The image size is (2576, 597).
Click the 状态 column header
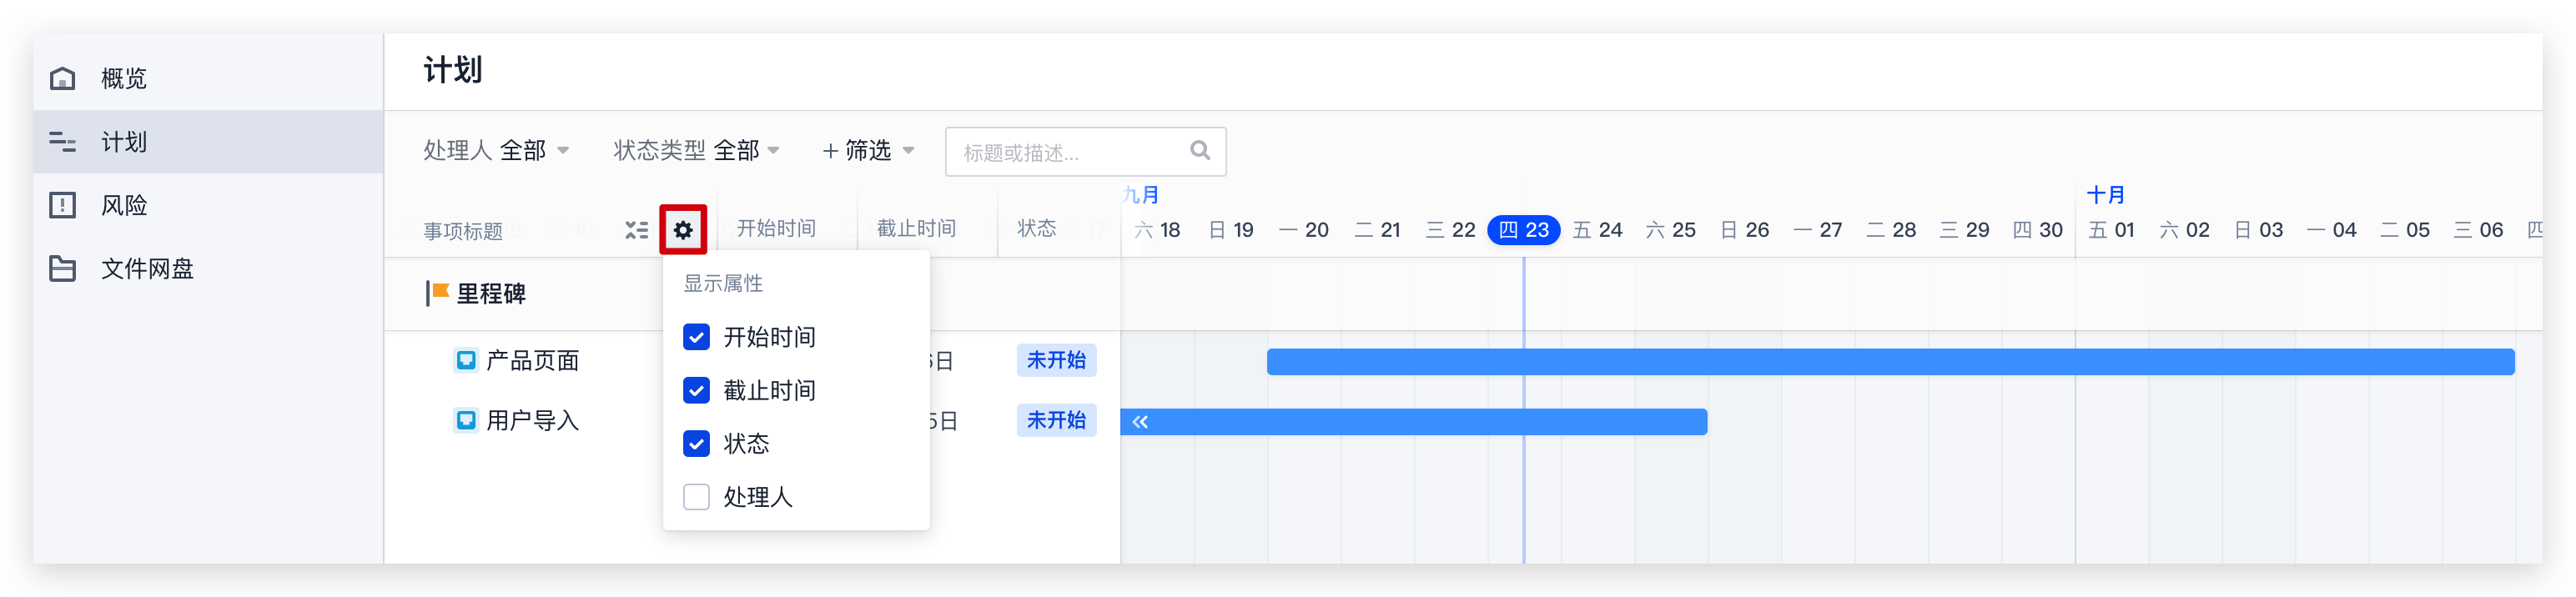click(x=1037, y=229)
